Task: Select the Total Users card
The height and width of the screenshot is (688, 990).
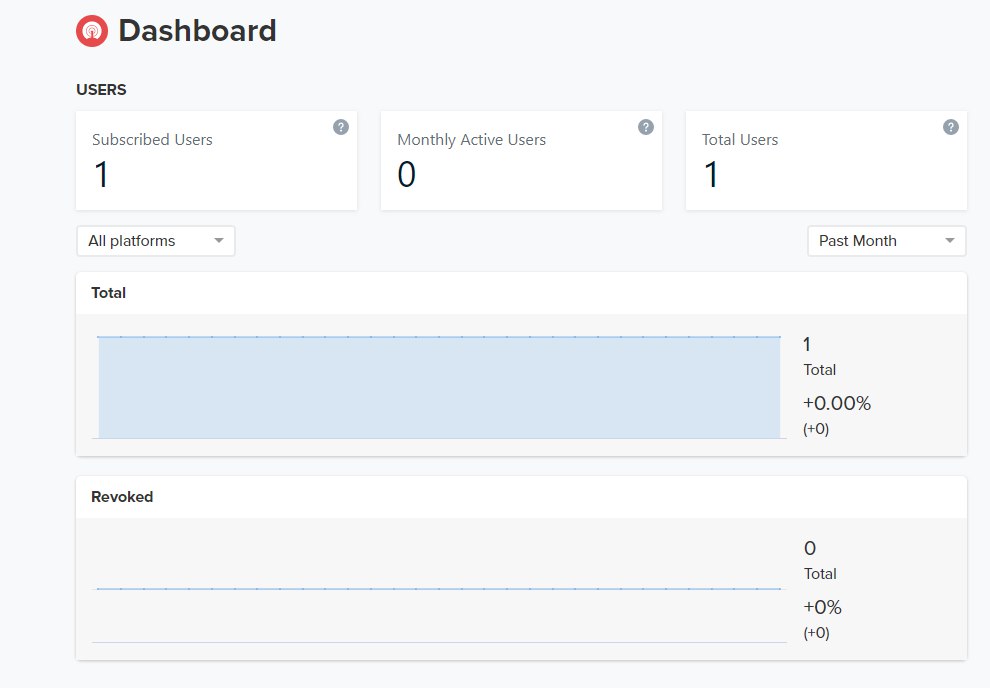Action: 826,160
